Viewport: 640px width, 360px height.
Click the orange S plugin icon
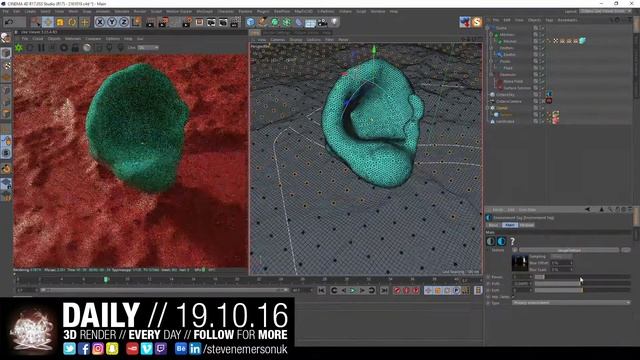(477, 22)
